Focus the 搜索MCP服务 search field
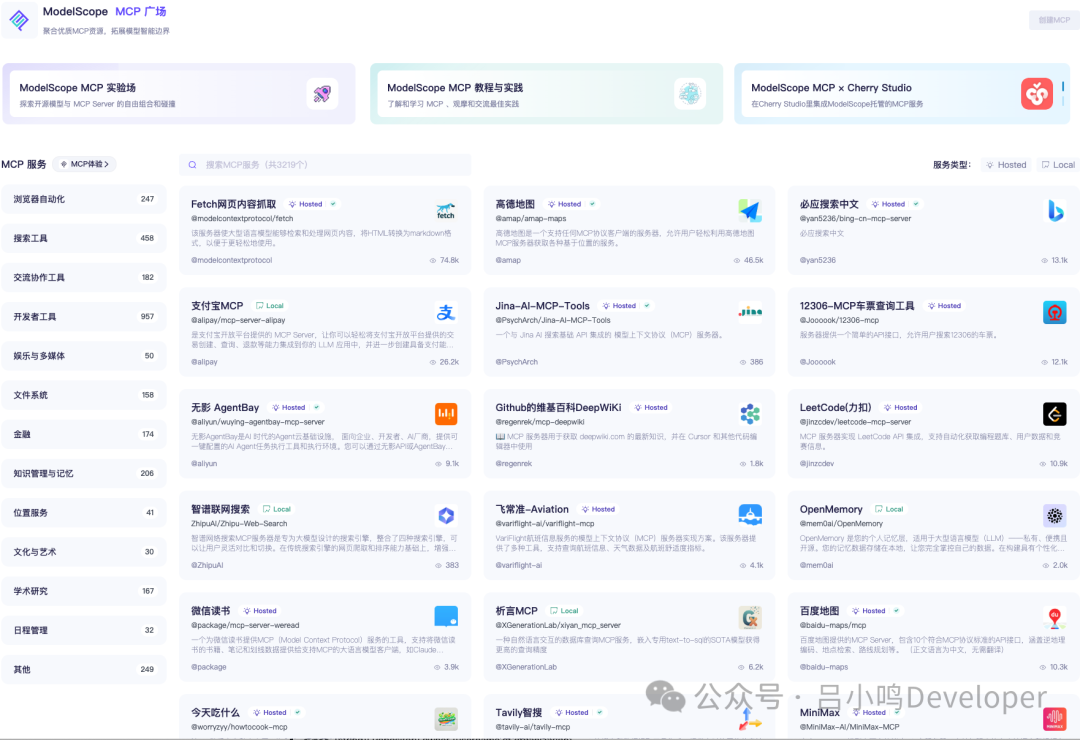 pyautogui.click(x=325, y=165)
